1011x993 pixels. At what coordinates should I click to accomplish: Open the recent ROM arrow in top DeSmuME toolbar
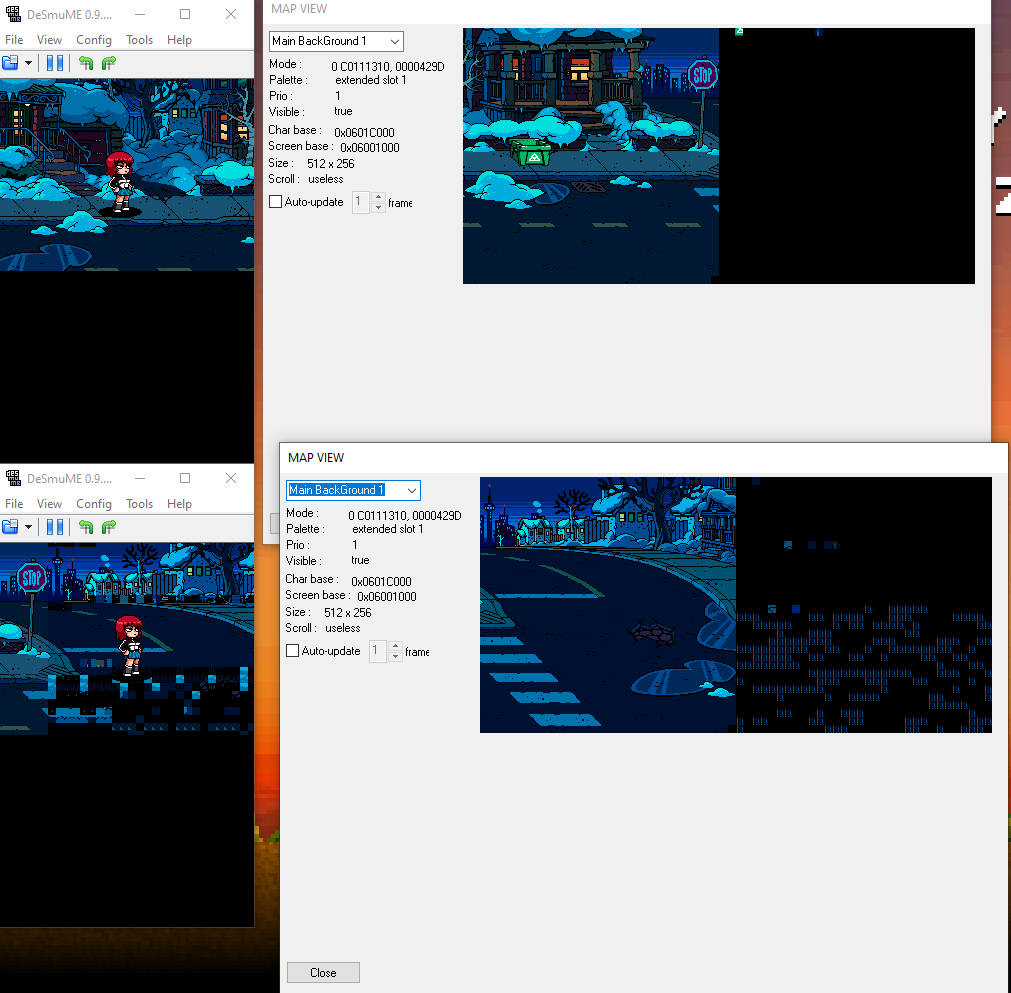28,63
